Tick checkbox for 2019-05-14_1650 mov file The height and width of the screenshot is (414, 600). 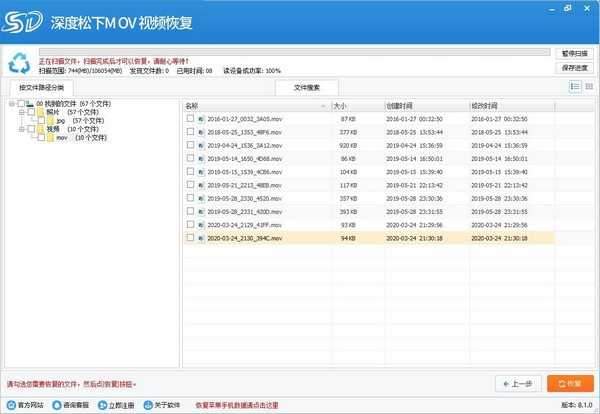coord(190,158)
